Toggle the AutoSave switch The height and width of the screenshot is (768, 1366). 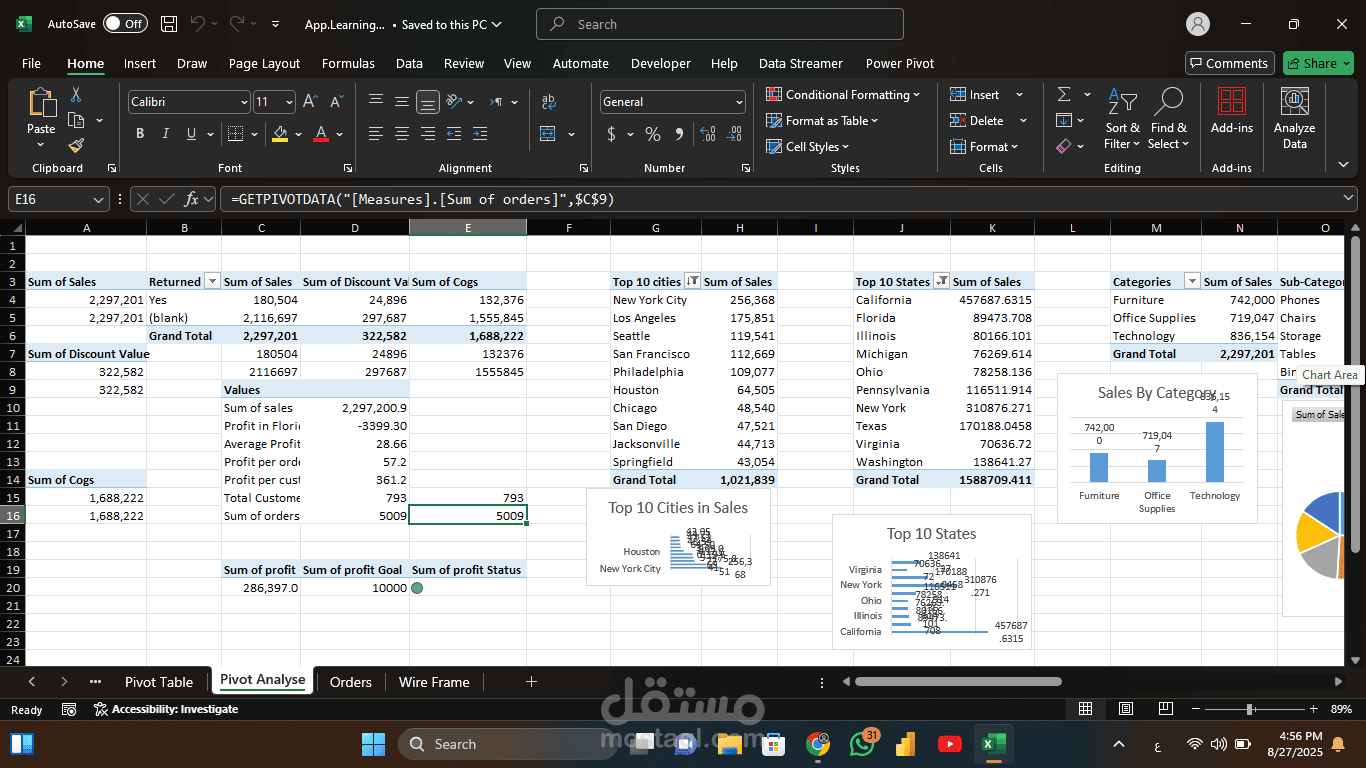coord(125,24)
